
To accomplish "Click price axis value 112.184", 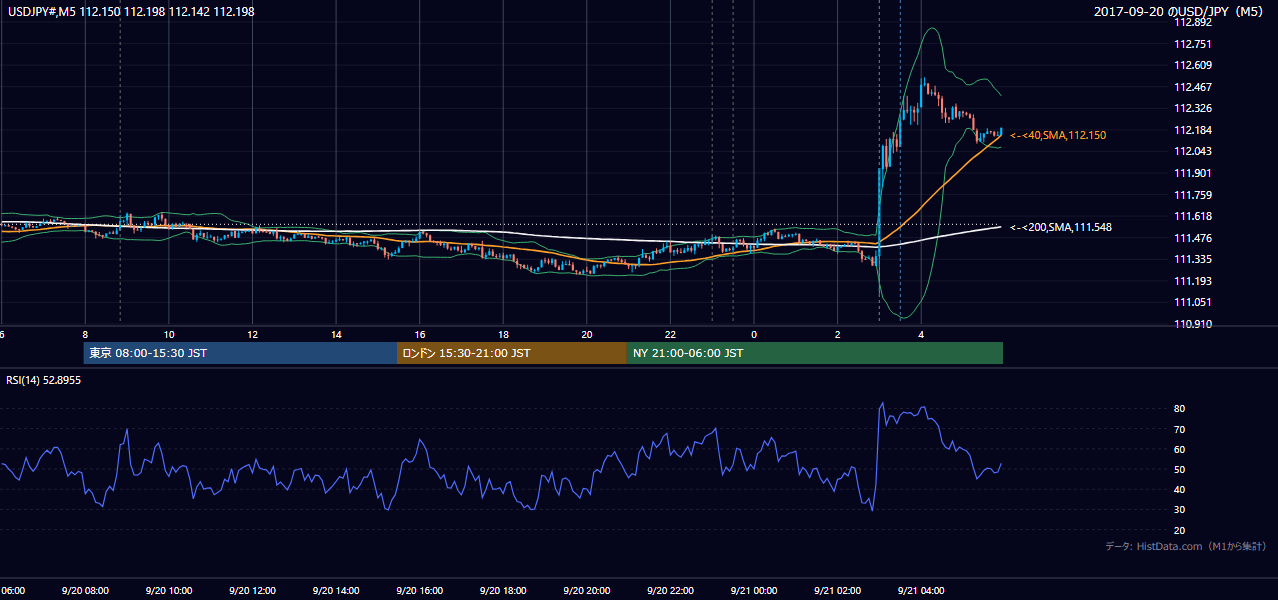I will click(1195, 130).
